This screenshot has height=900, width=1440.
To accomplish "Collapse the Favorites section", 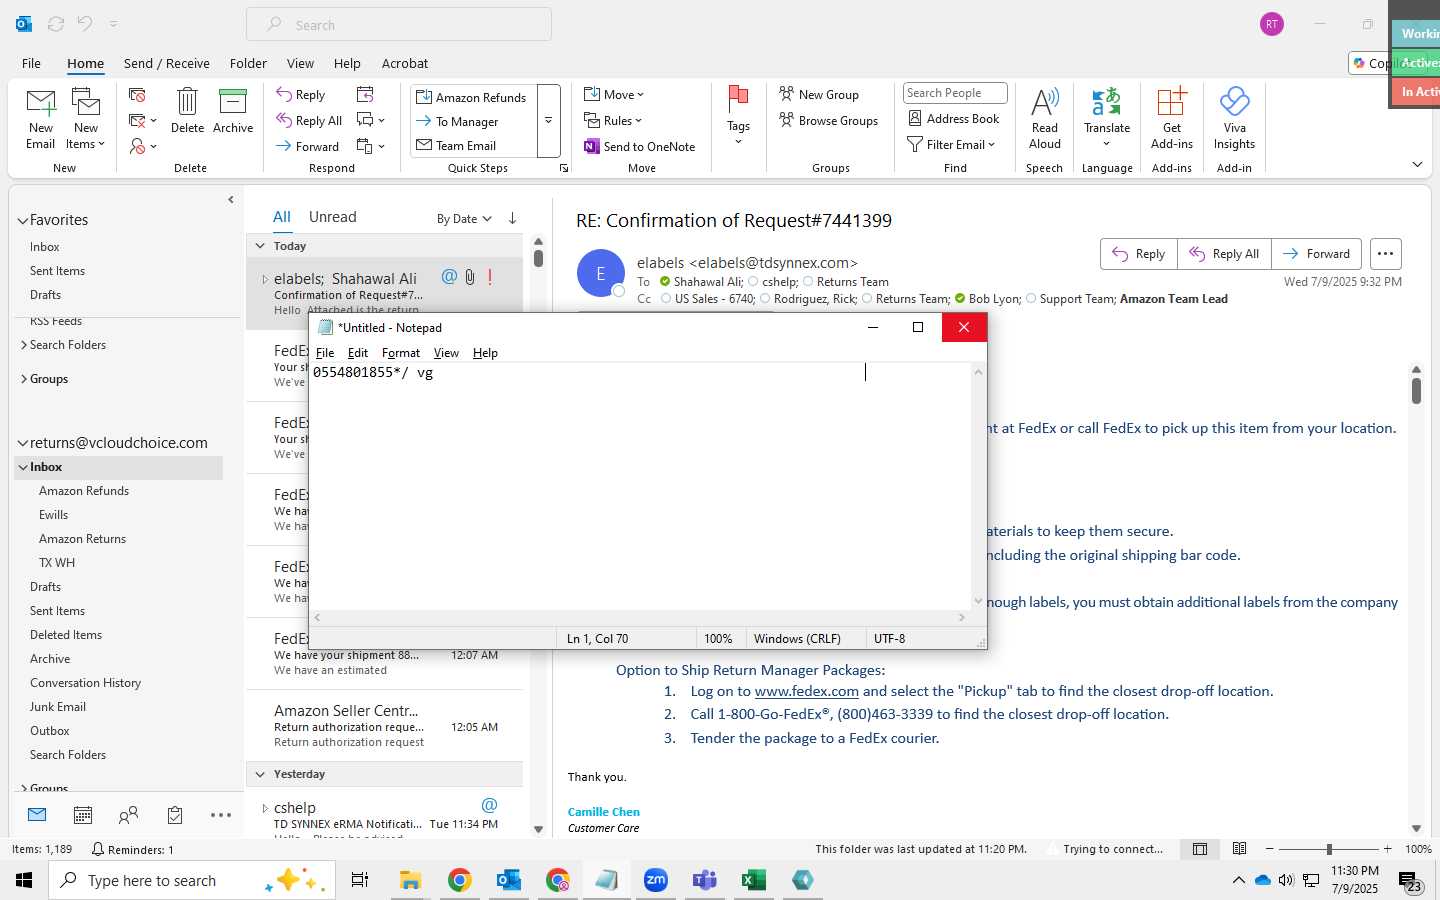I will (22, 220).
